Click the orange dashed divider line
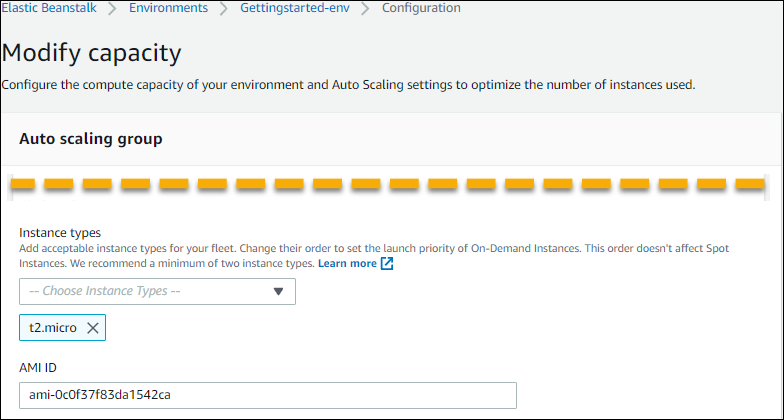 (391, 185)
